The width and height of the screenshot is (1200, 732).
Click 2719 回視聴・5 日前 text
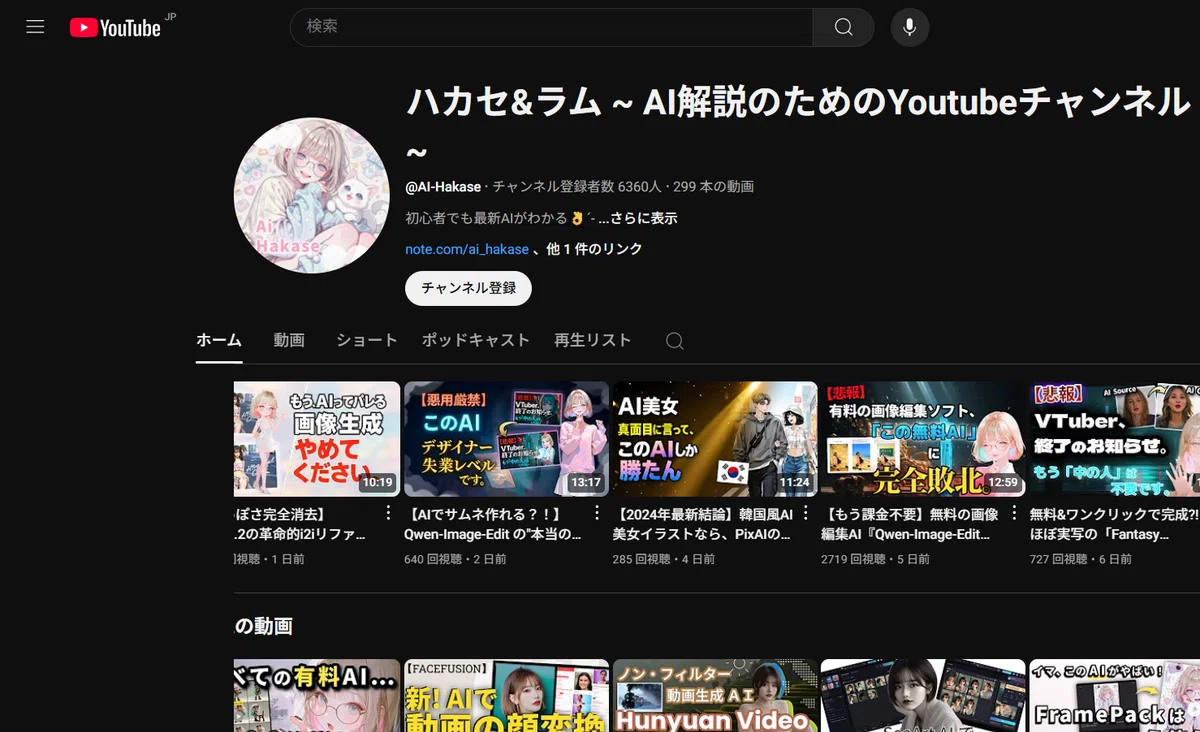pos(875,559)
